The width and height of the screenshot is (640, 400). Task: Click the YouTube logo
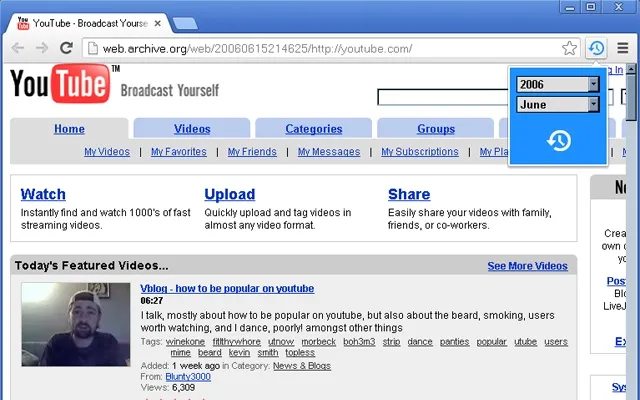coord(60,84)
